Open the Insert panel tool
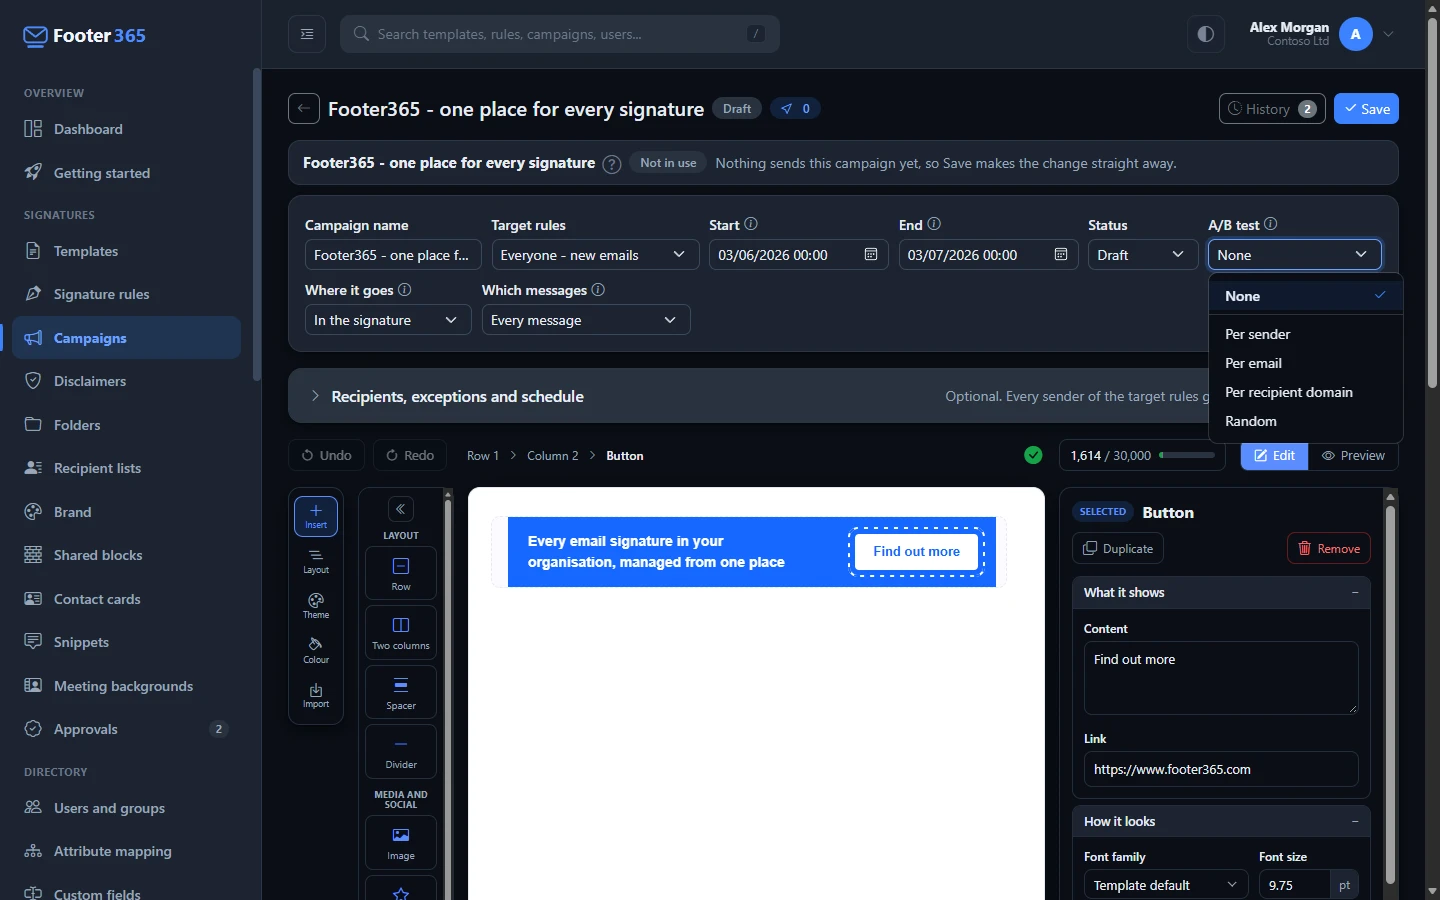This screenshot has height=900, width=1440. click(316, 516)
